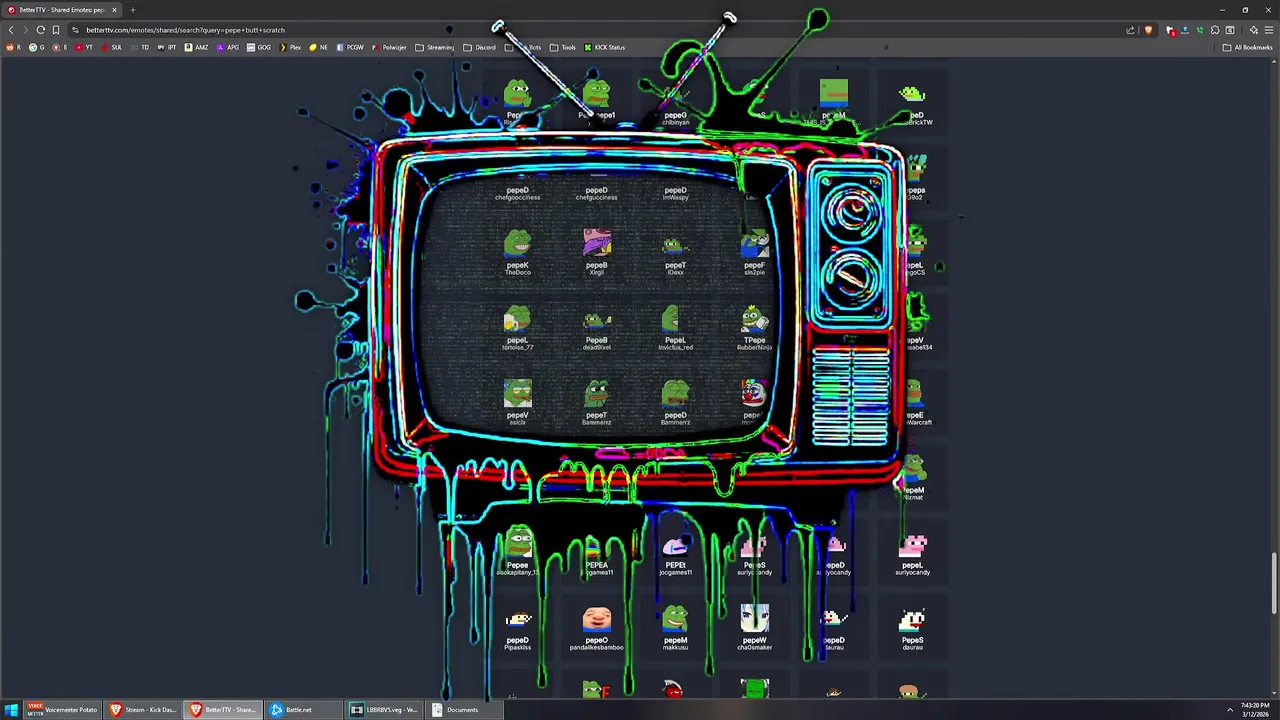Click the bookmark this page icon
The height and width of the screenshot is (720, 1280).
click(56, 30)
